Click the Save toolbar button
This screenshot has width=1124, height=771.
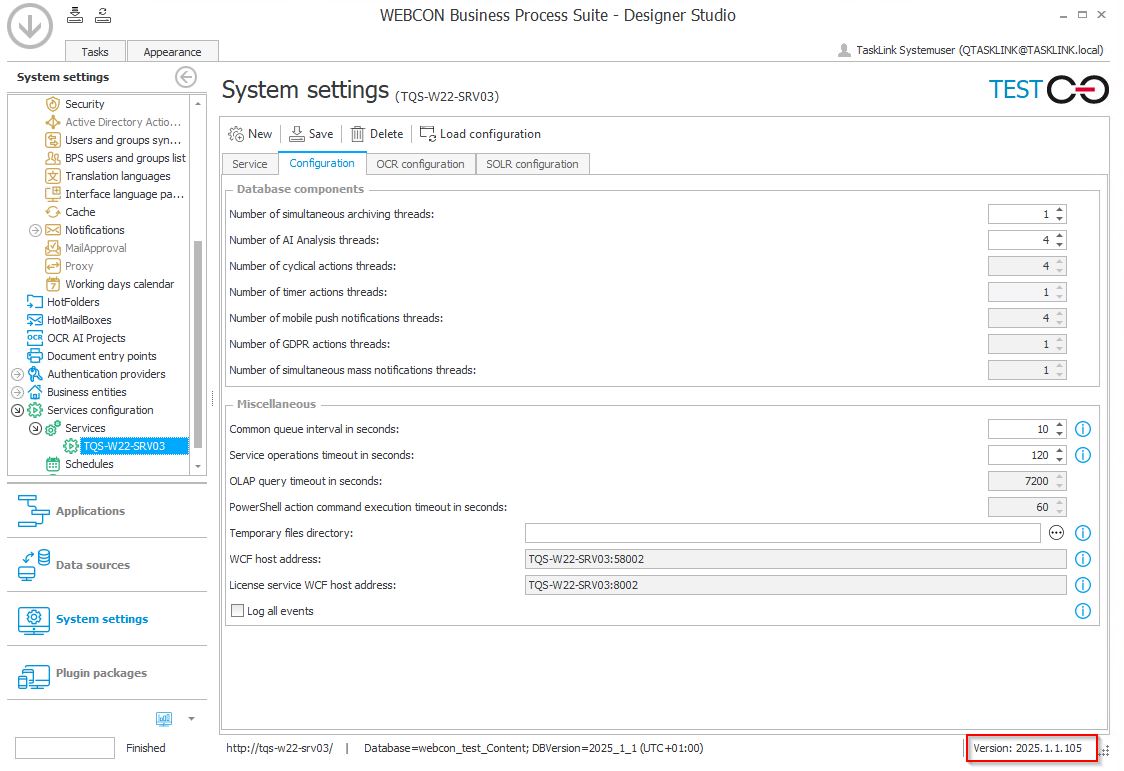[x=311, y=134]
